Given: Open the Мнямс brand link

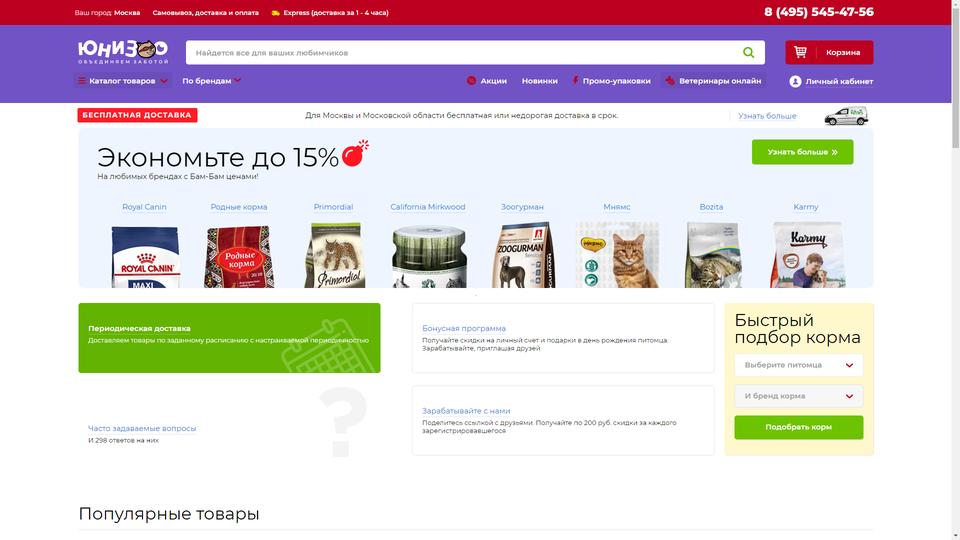Looking at the screenshot, I should click(617, 207).
